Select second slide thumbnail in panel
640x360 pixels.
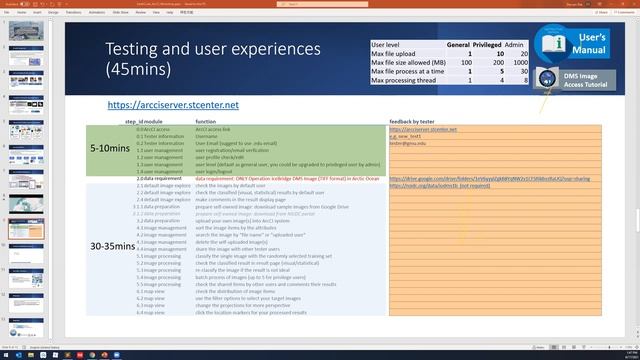(26, 56)
